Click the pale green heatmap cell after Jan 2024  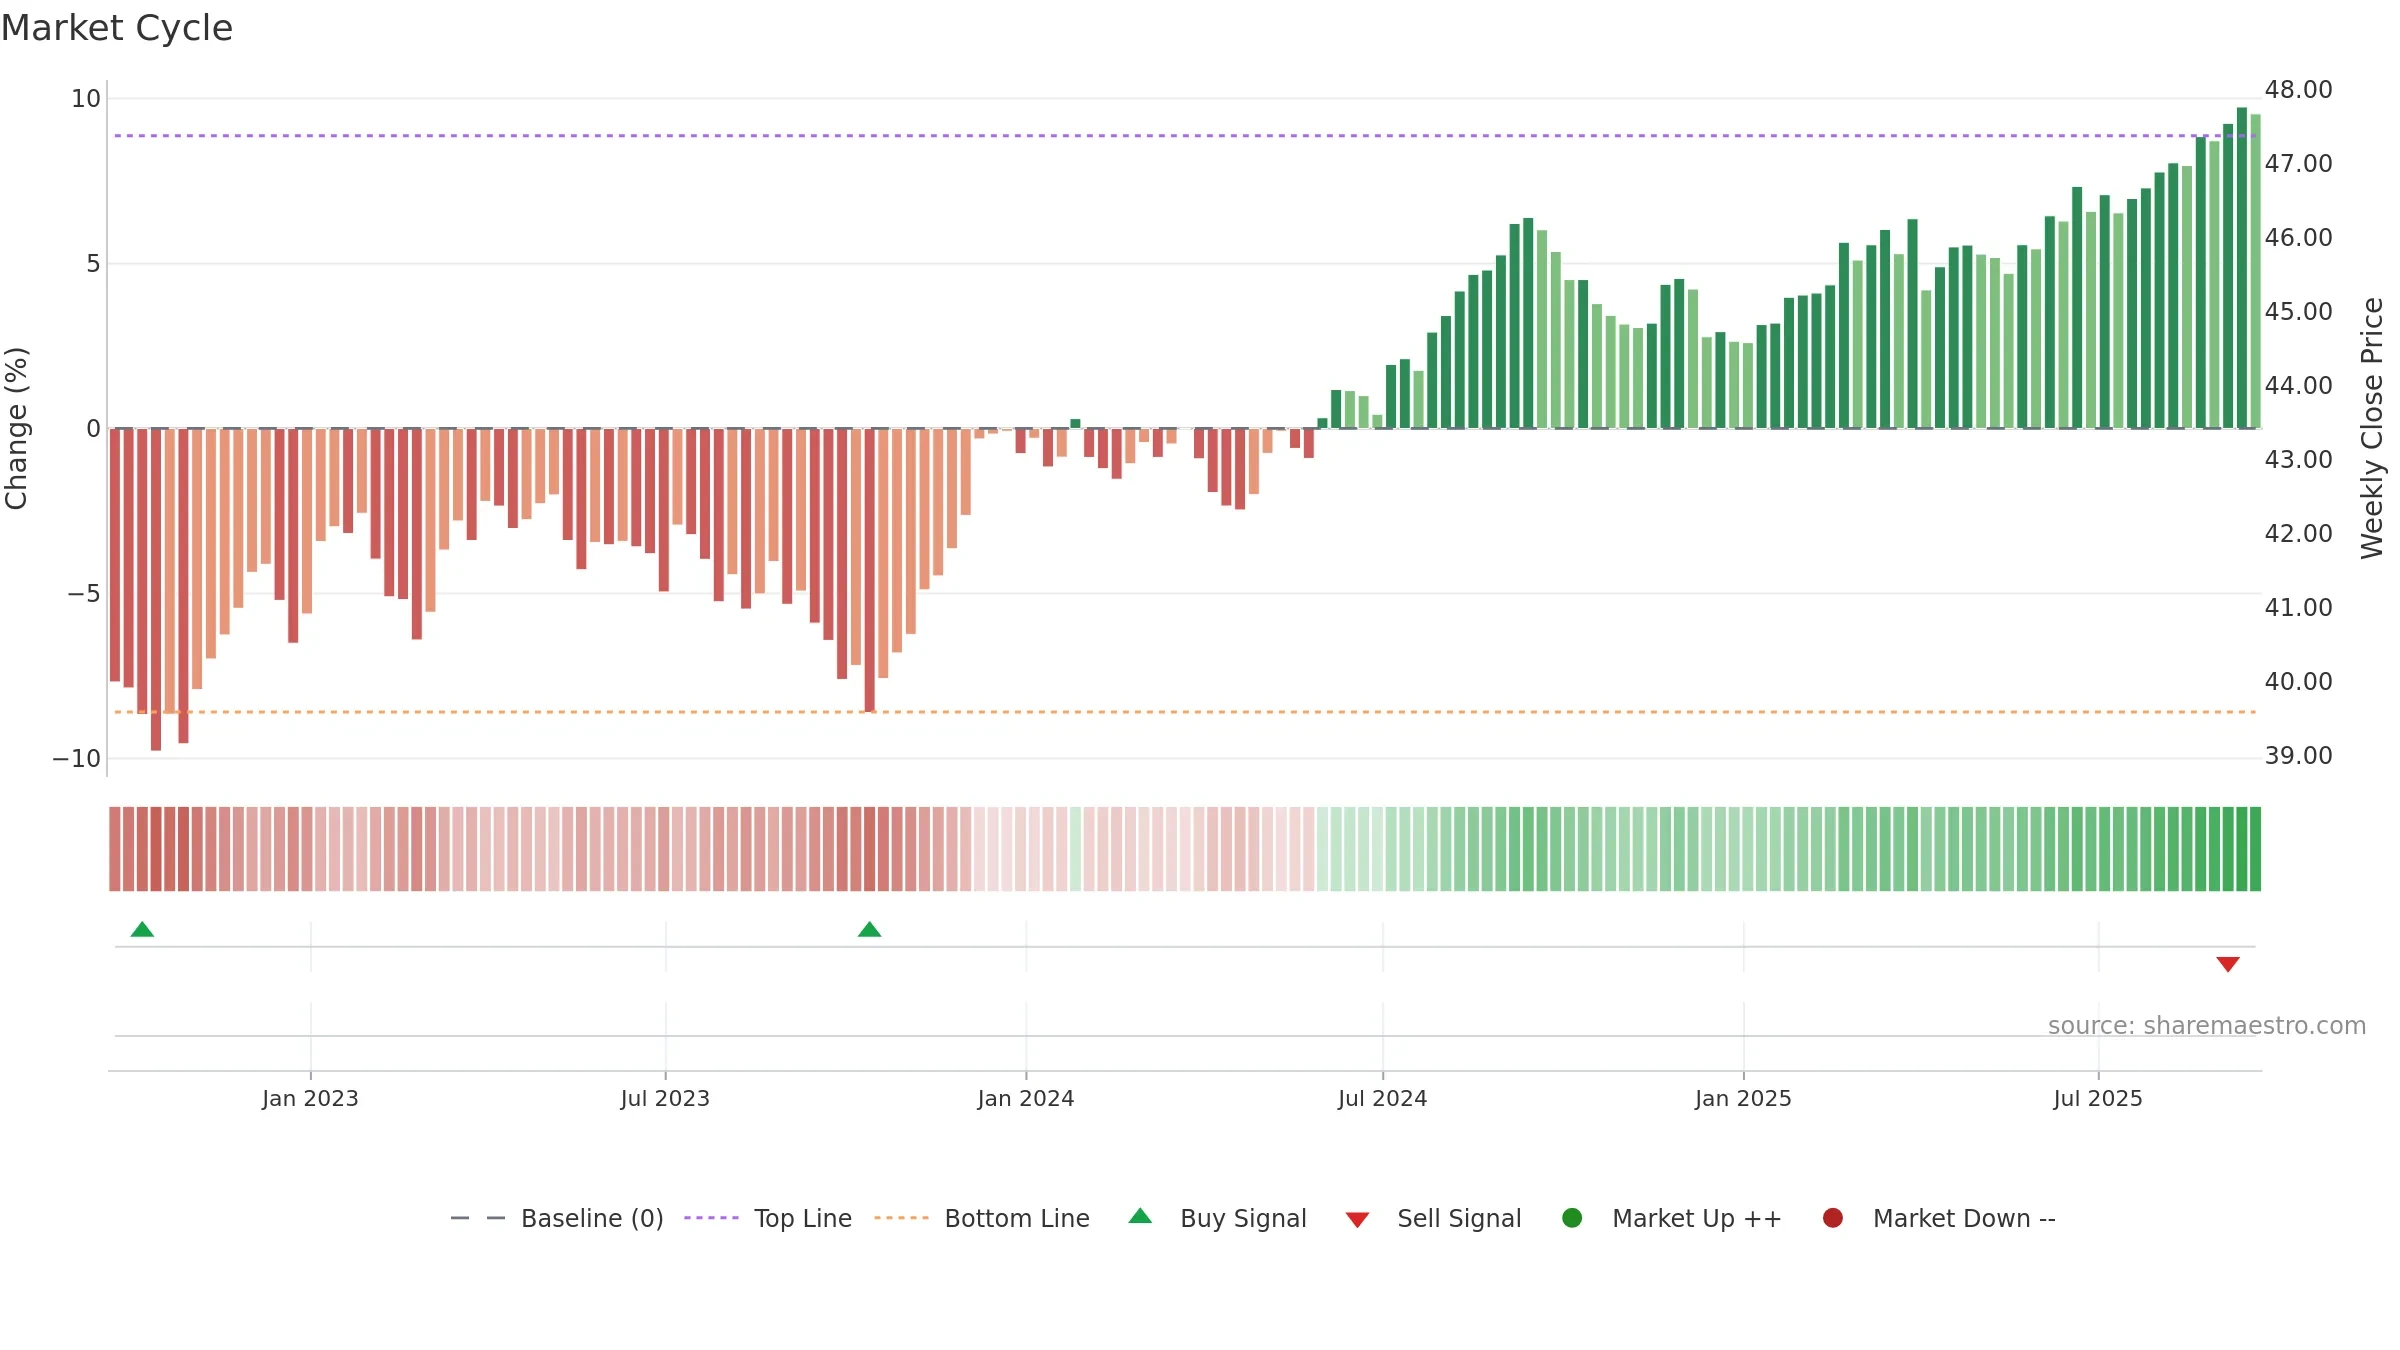pos(1075,849)
